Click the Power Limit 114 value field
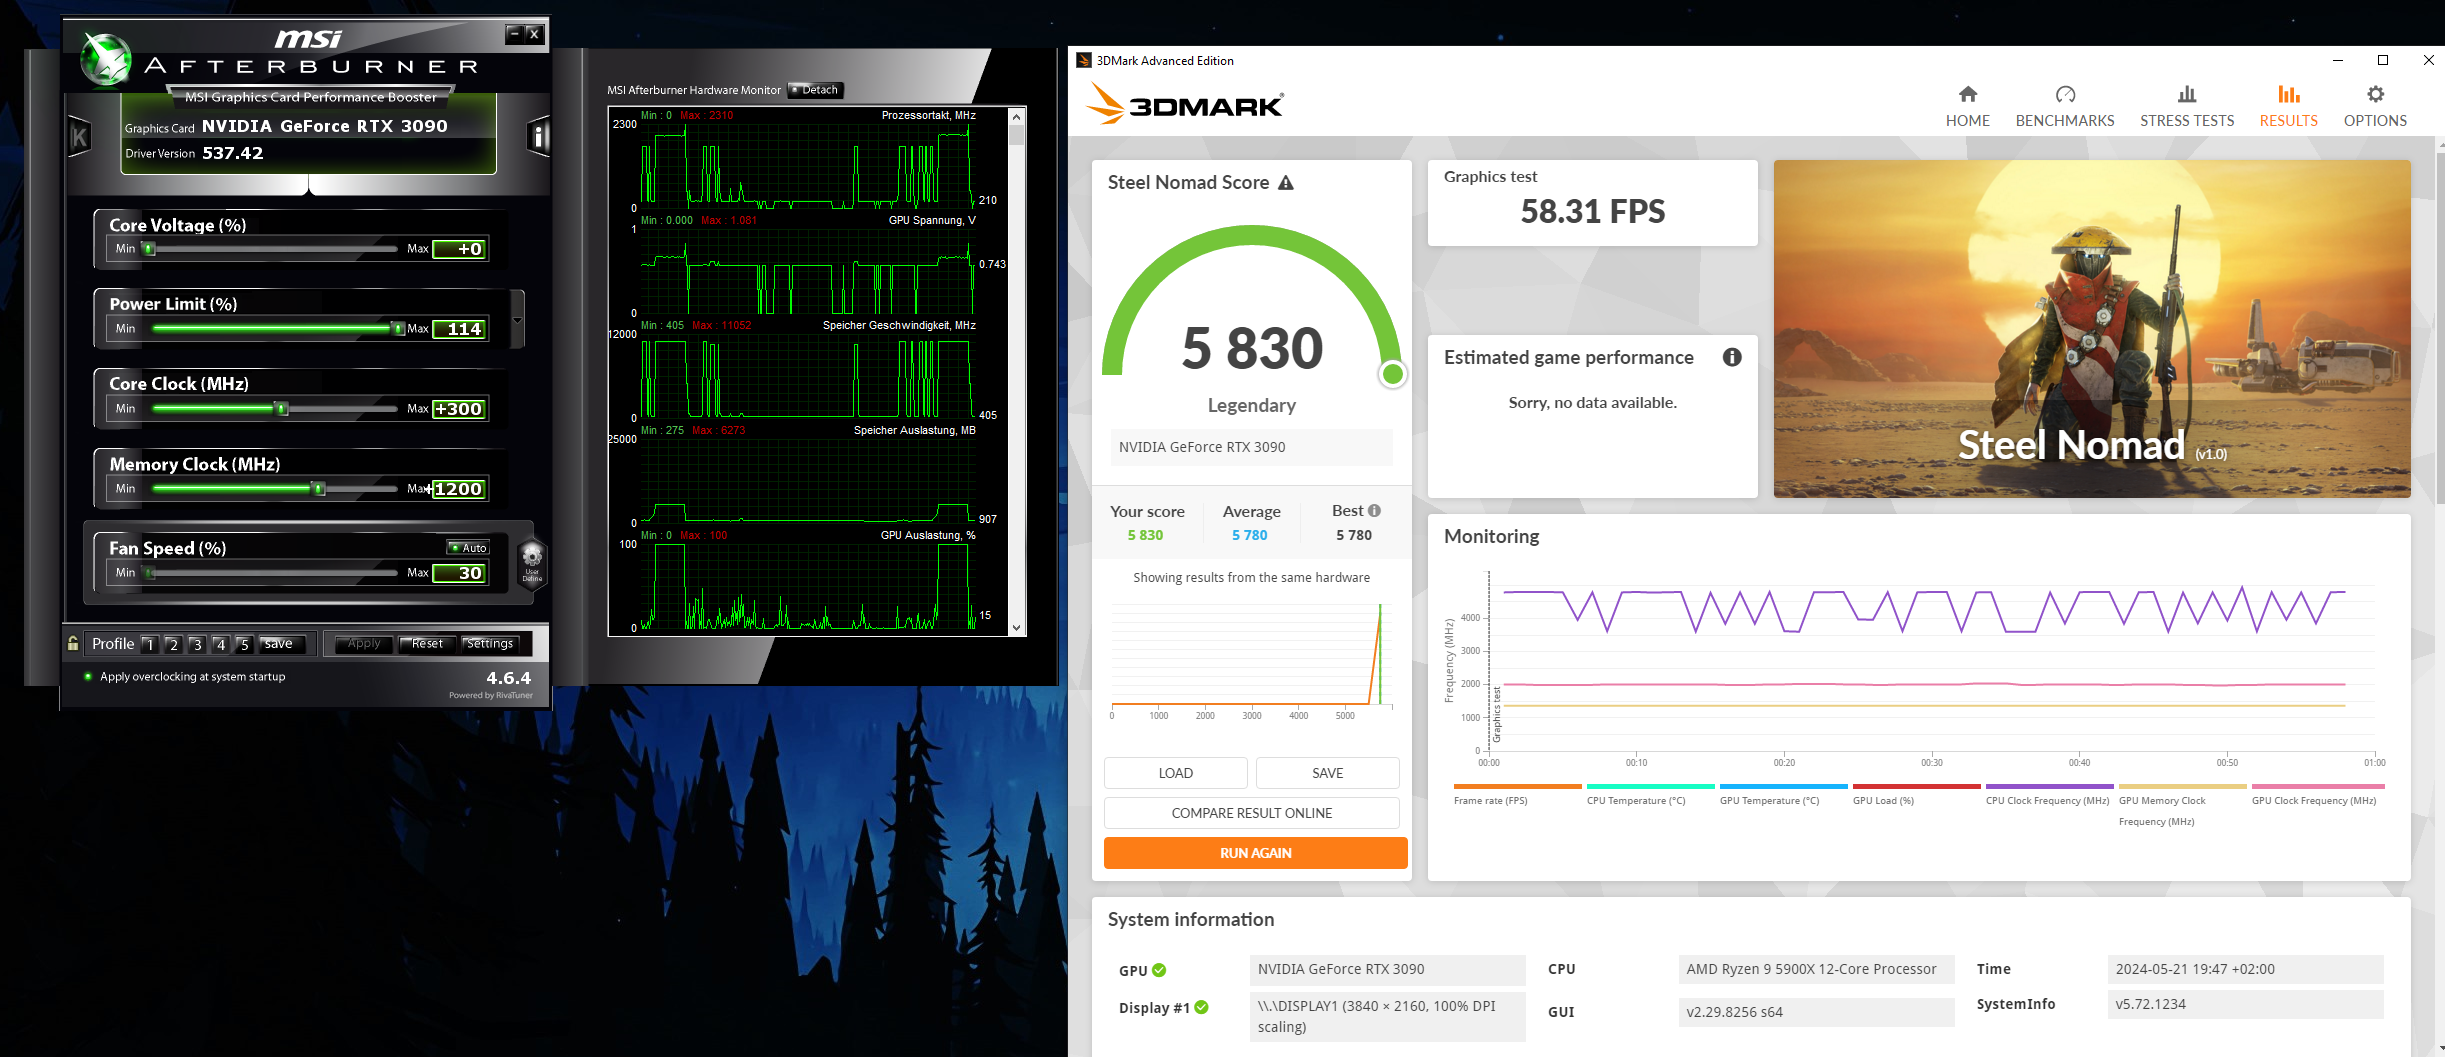The width and height of the screenshot is (2445, 1057). click(460, 329)
